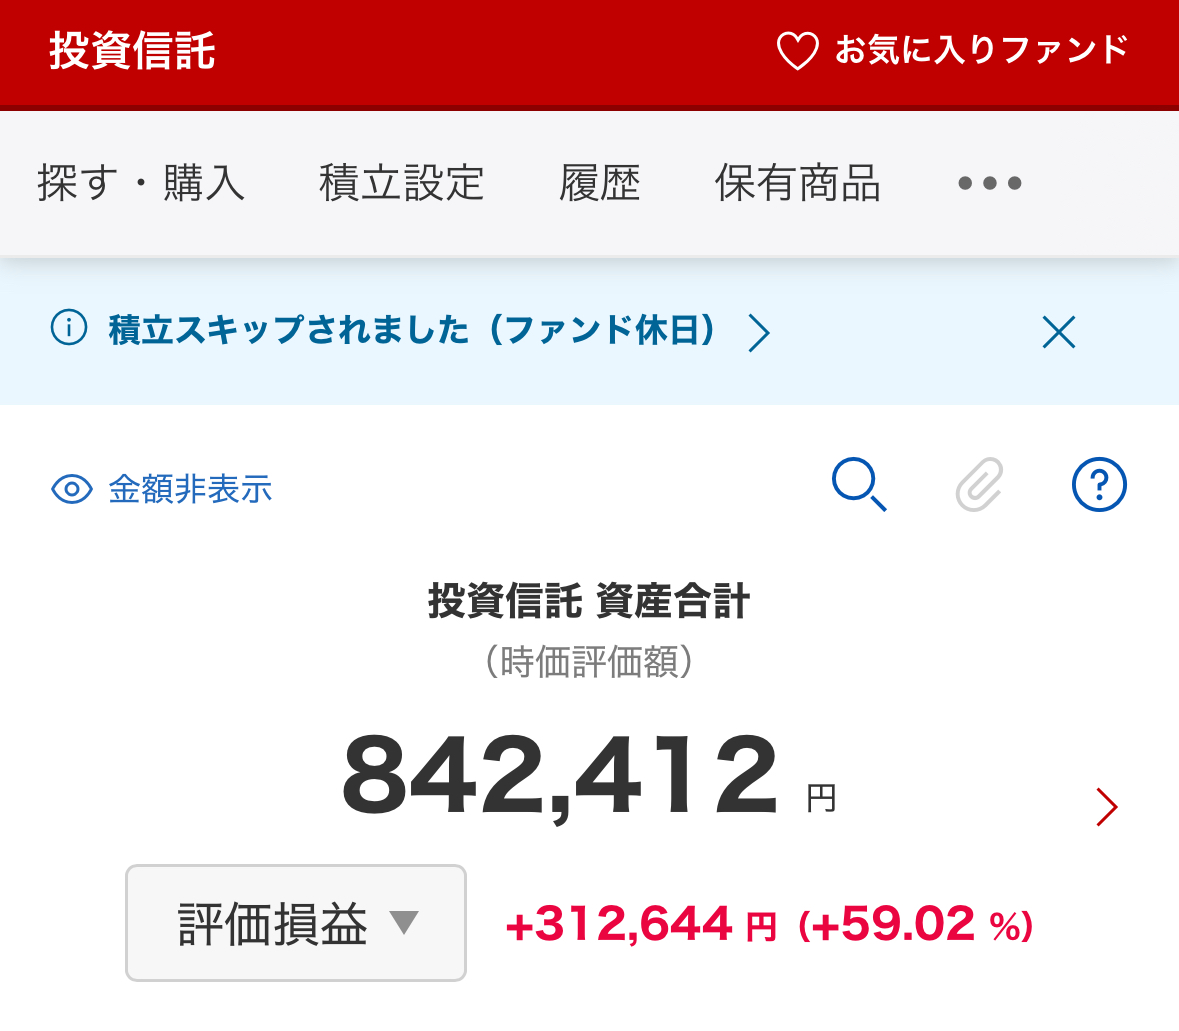Open asset details via red chevron
Screen dimensions: 1179x1031
(x=1106, y=806)
